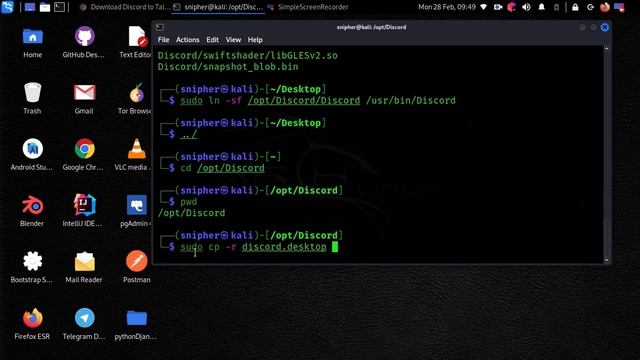
Task: Click the discord.desktop text in the command
Action: click(x=284, y=247)
